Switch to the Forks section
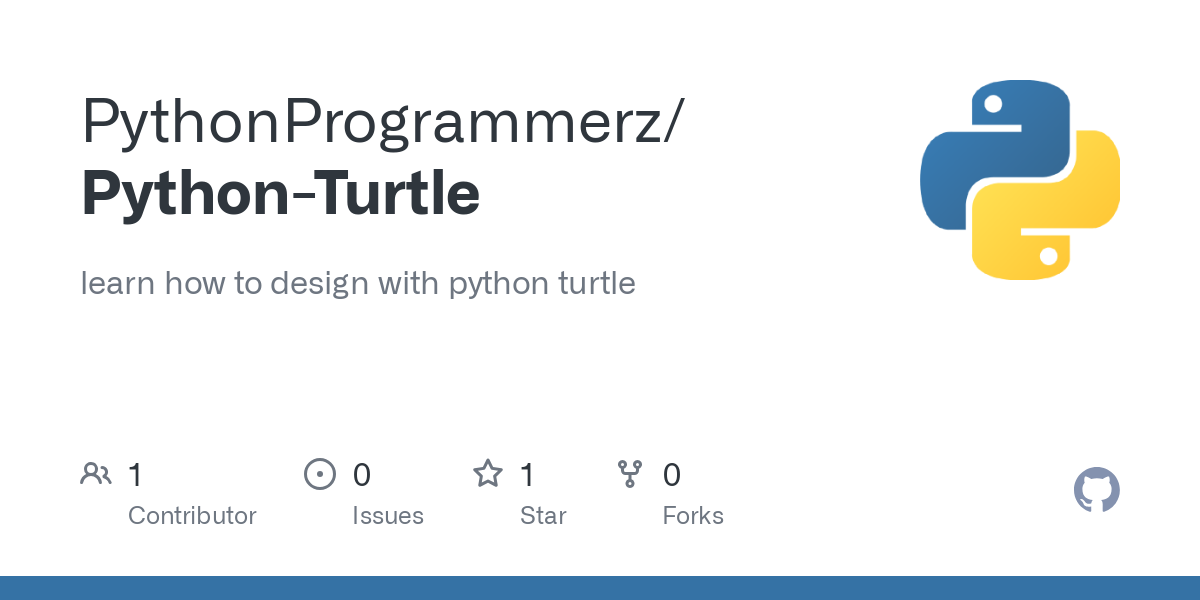 tap(693, 515)
